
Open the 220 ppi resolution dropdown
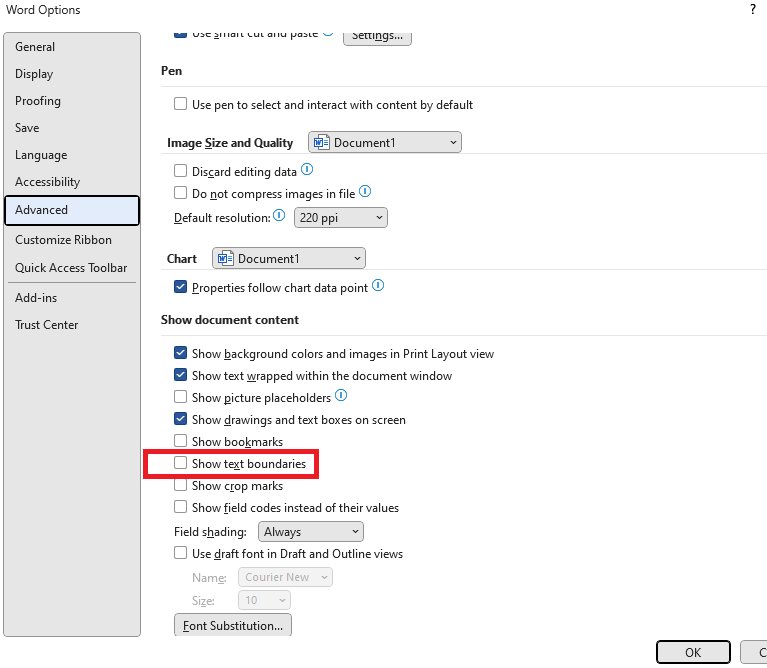point(340,218)
